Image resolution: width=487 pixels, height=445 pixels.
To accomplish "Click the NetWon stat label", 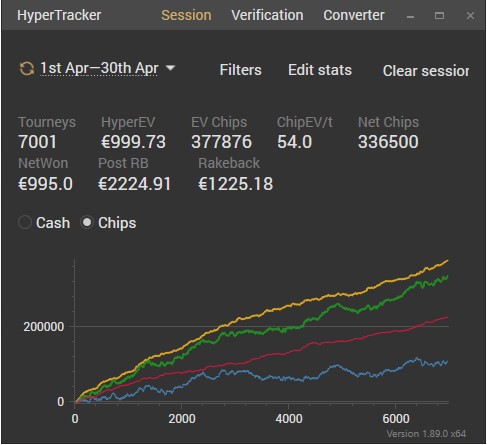I will tap(43, 163).
